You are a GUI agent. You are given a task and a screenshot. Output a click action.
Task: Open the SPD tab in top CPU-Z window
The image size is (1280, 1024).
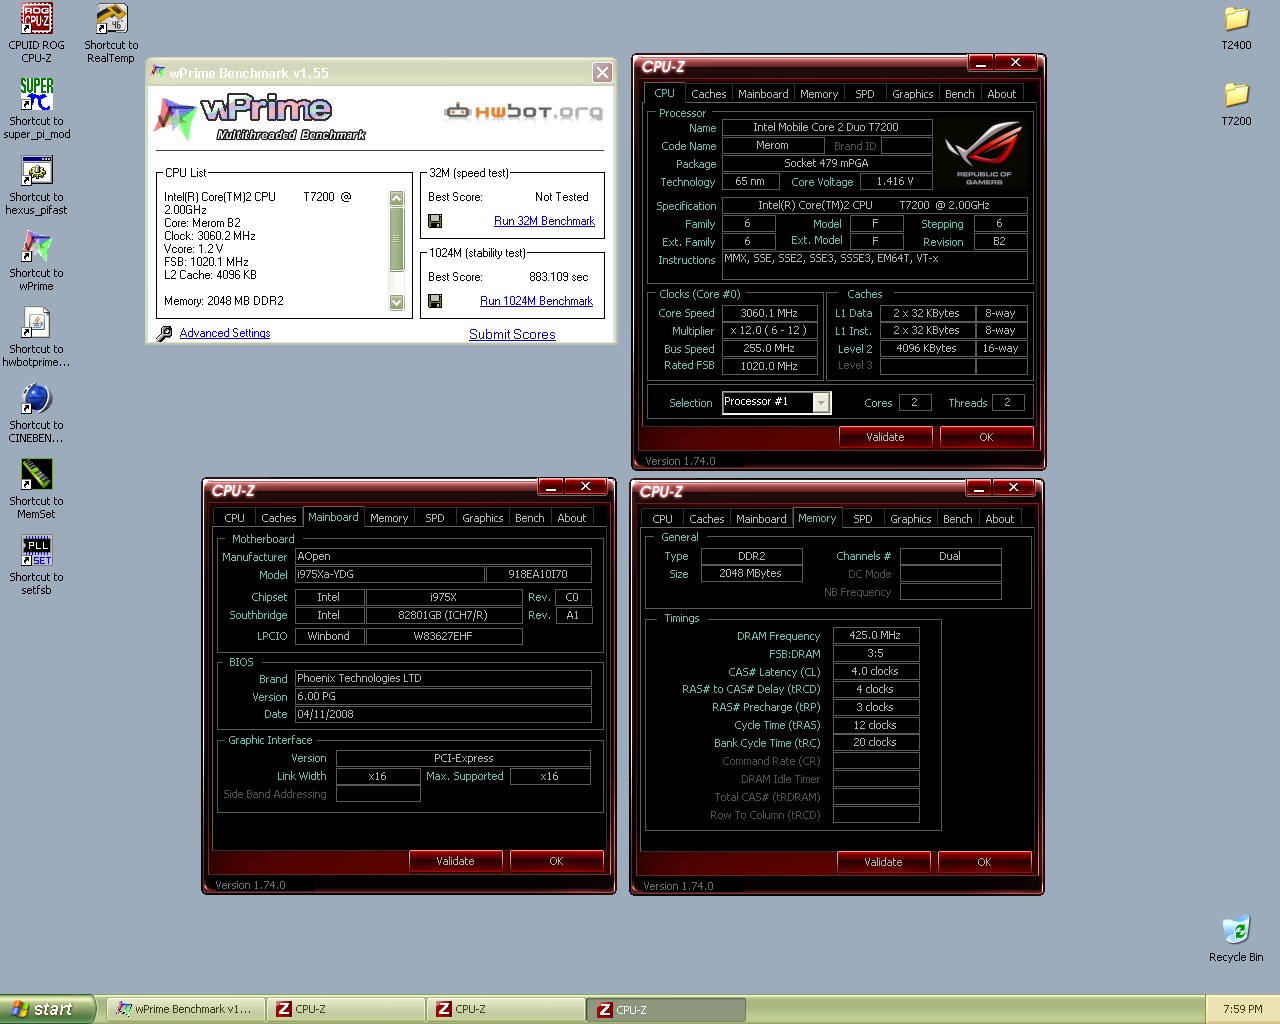pos(864,94)
